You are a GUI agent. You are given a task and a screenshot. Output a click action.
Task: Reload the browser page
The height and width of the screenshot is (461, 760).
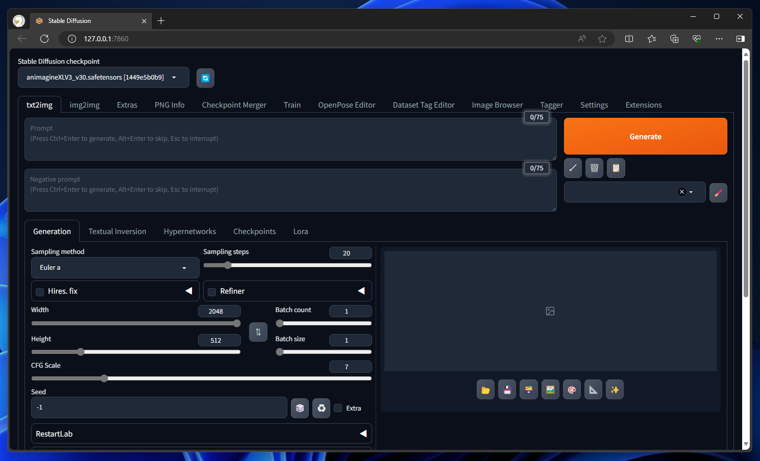[44, 39]
